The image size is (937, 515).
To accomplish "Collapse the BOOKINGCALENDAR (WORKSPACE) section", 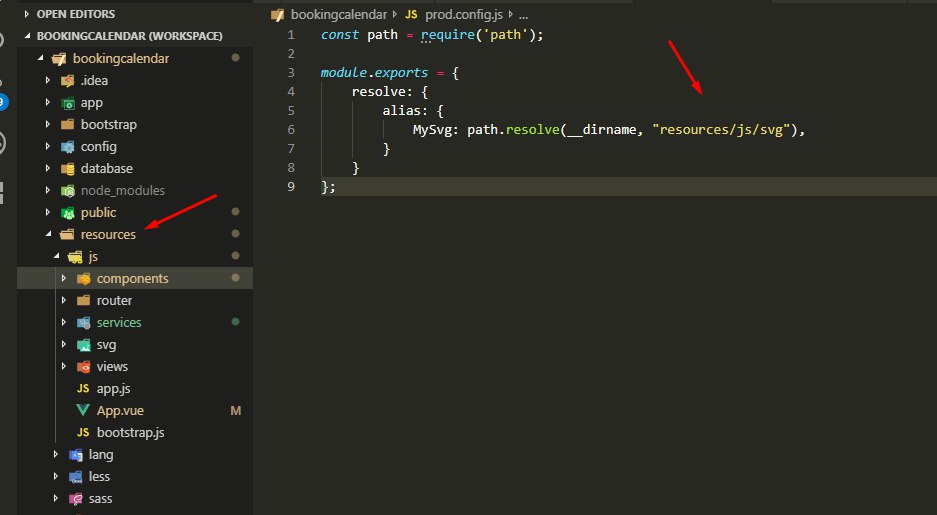I will pyautogui.click(x=26, y=36).
